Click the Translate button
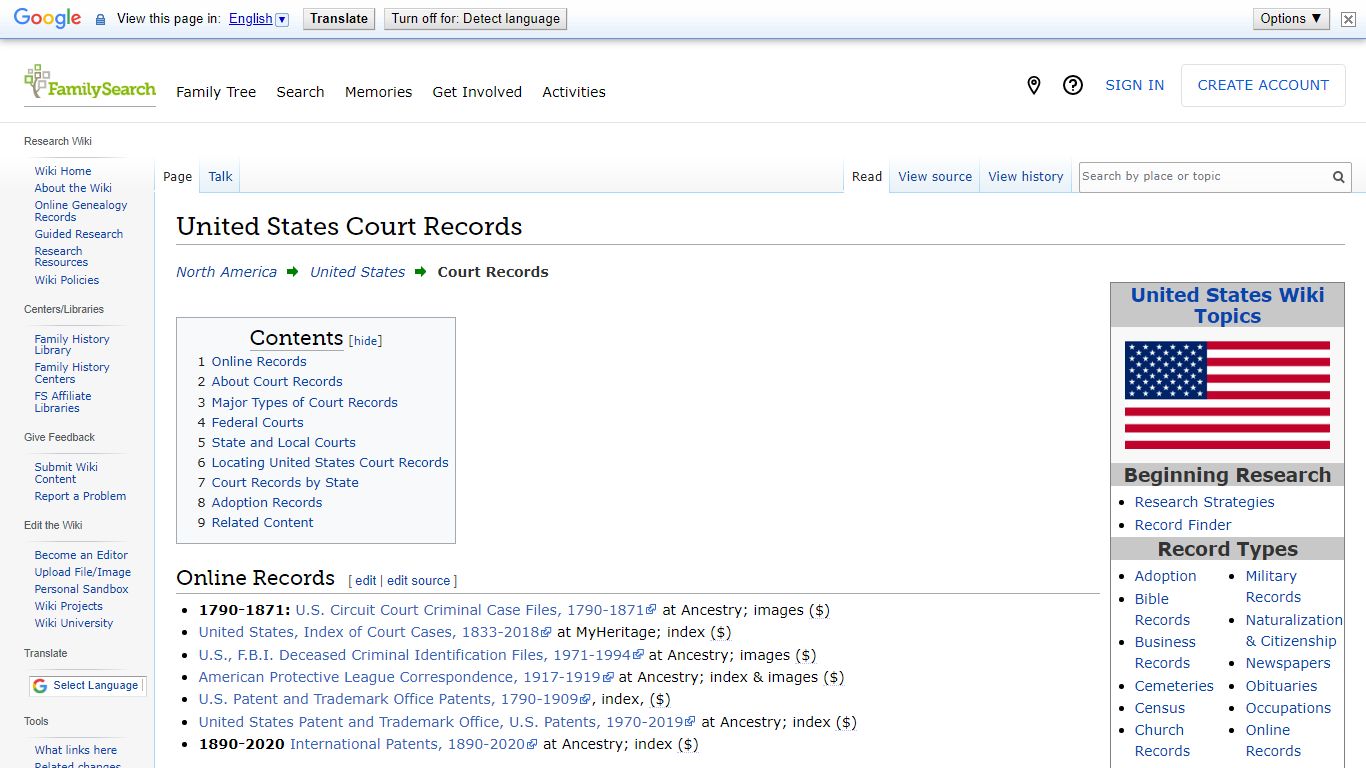Viewport: 1366px width, 768px height. [x=339, y=19]
